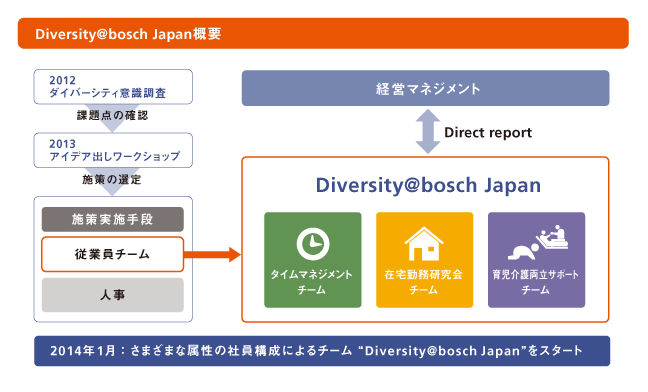Click the Direct report text label
648x392 pixels.
point(488,133)
